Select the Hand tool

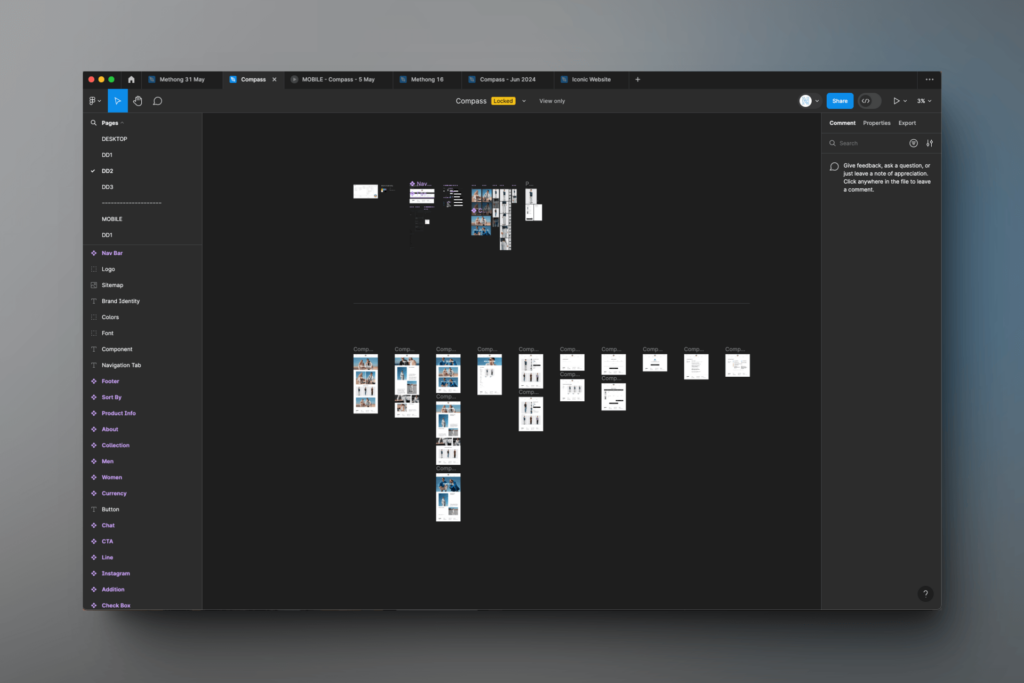point(138,101)
